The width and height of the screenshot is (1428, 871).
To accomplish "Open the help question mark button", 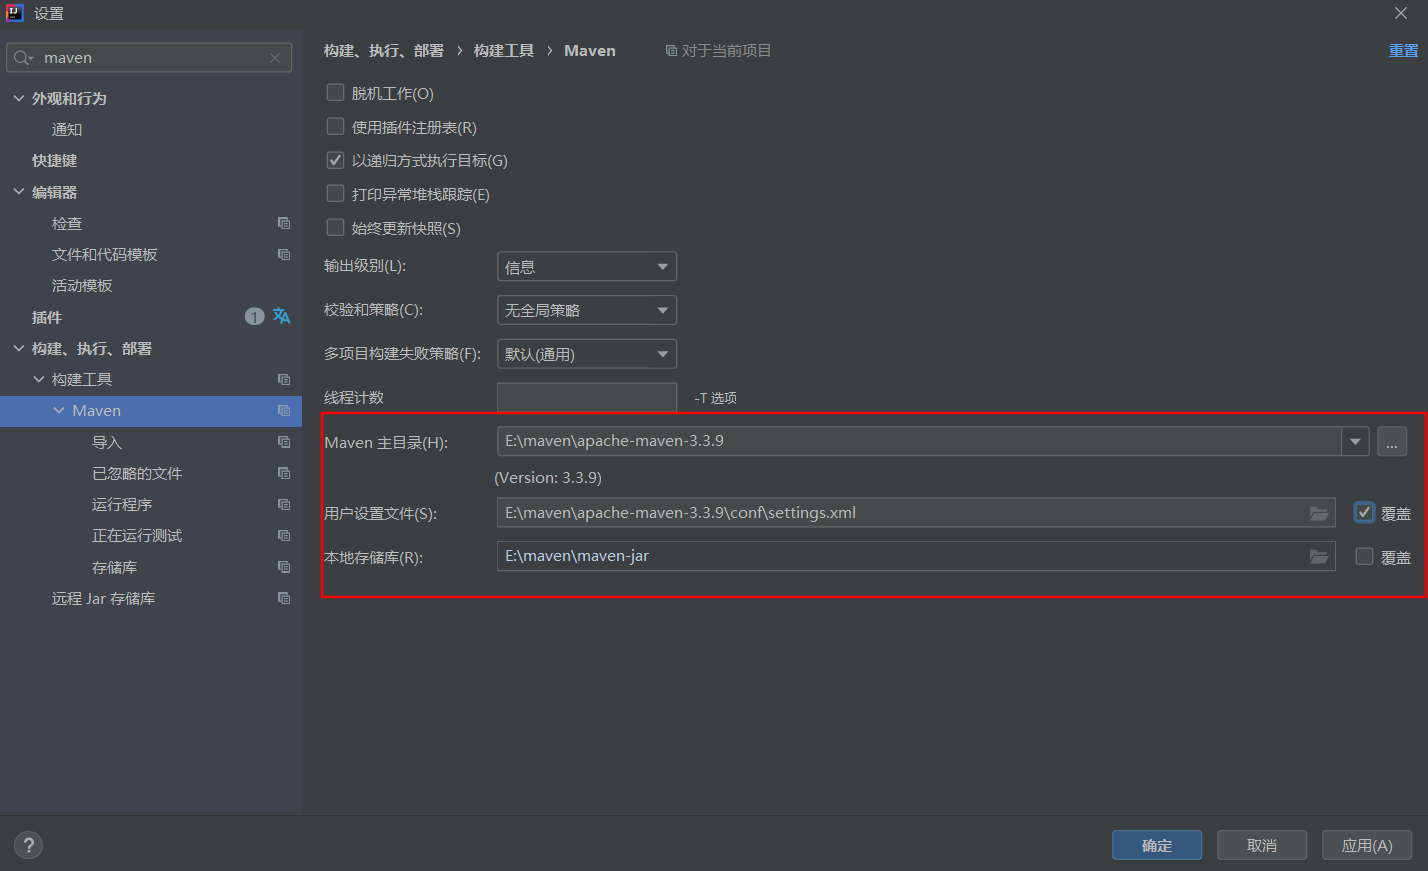I will tap(28, 845).
